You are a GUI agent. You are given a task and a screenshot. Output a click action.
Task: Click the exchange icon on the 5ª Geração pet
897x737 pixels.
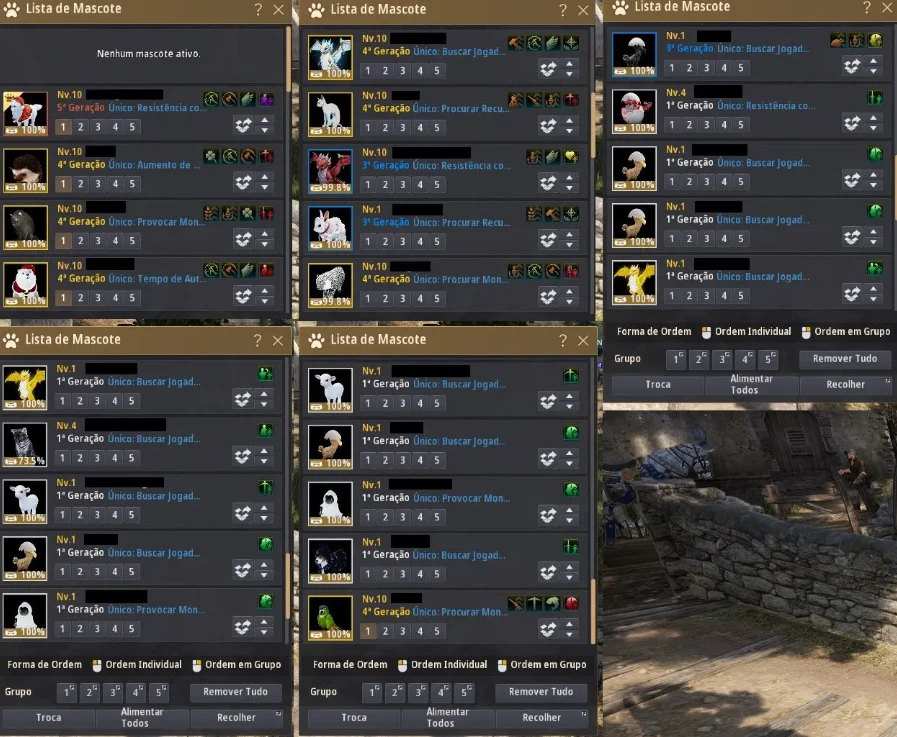click(244, 125)
